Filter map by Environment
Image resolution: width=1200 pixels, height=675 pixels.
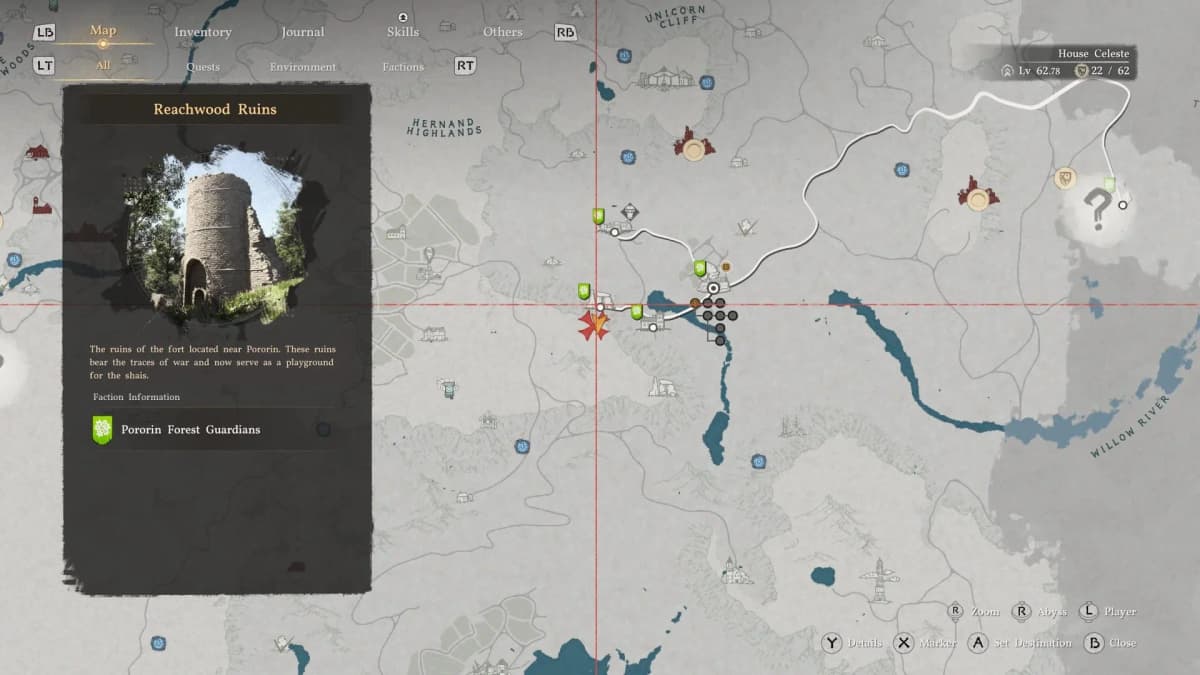coord(302,67)
